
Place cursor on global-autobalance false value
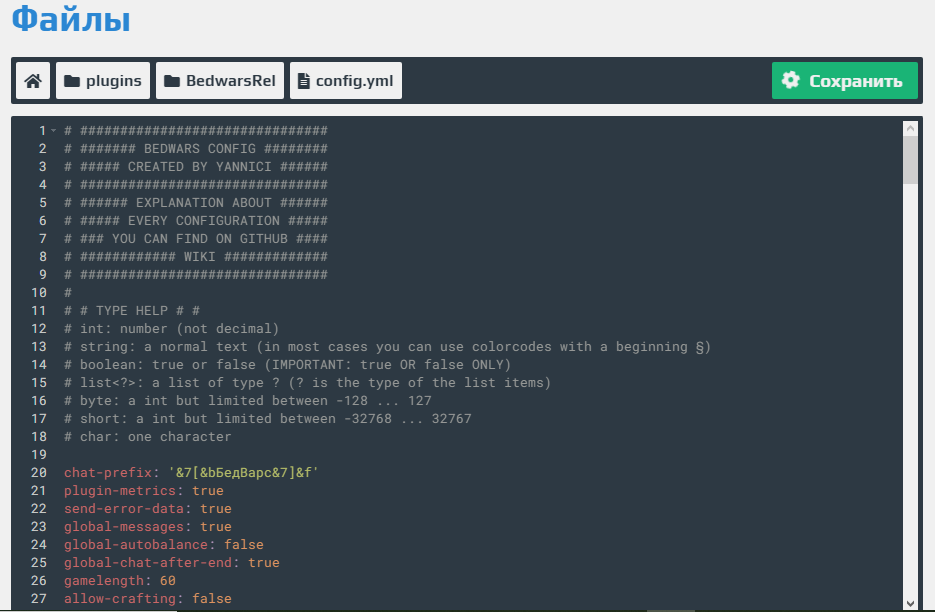click(243, 545)
